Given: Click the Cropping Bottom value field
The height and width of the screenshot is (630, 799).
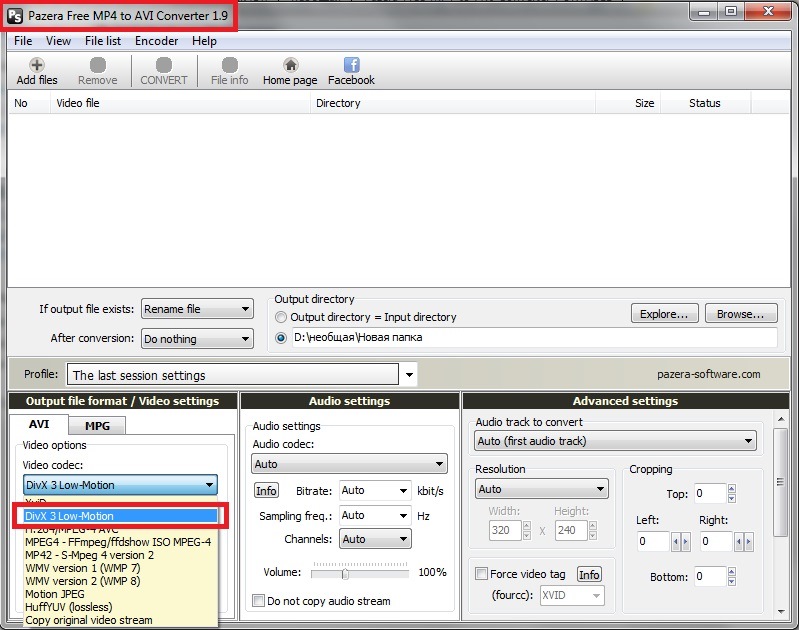Looking at the screenshot, I should (x=710, y=576).
